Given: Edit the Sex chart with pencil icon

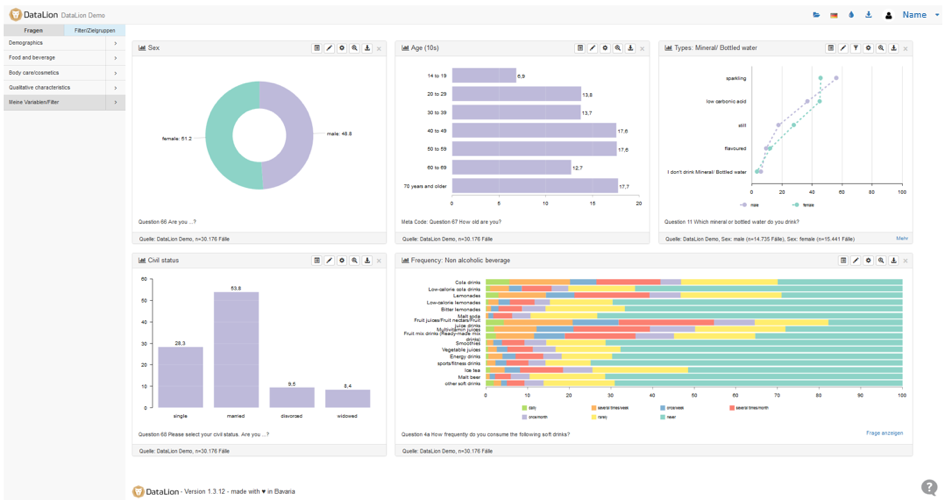Looking at the screenshot, I should coord(329,48).
